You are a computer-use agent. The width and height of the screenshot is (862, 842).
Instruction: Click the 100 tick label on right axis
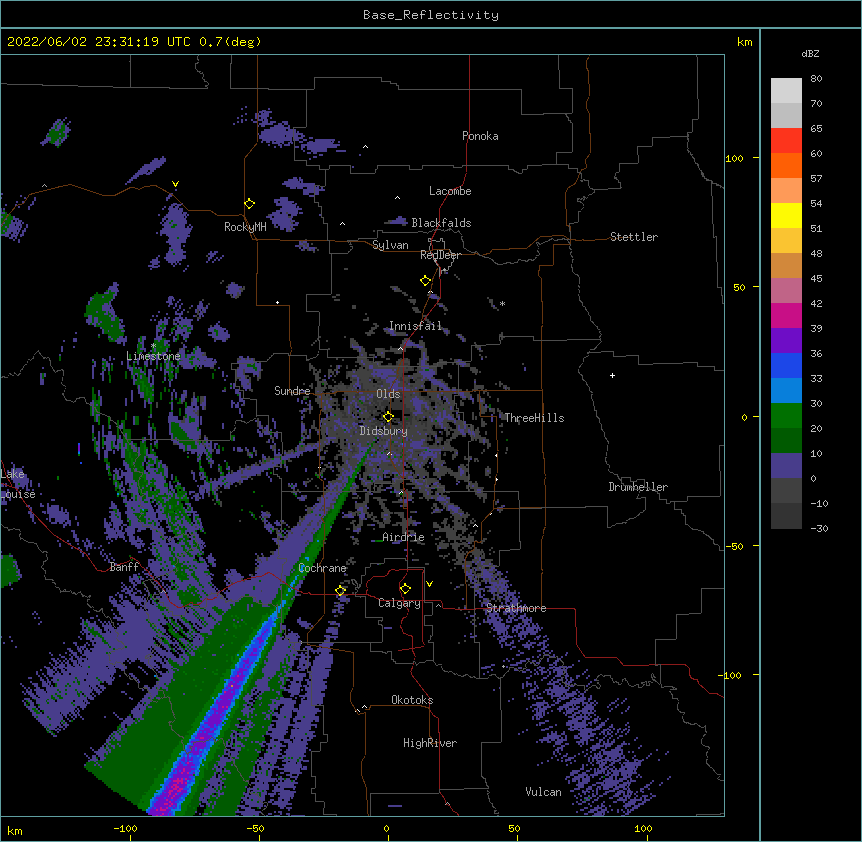(x=734, y=159)
